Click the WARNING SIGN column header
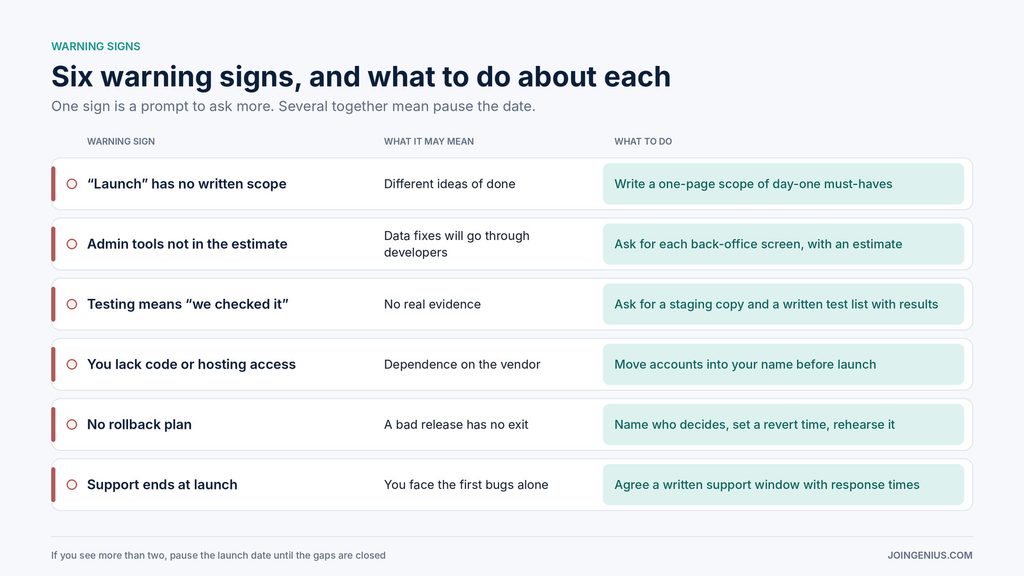1024x576 pixels. click(x=121, y=141)
